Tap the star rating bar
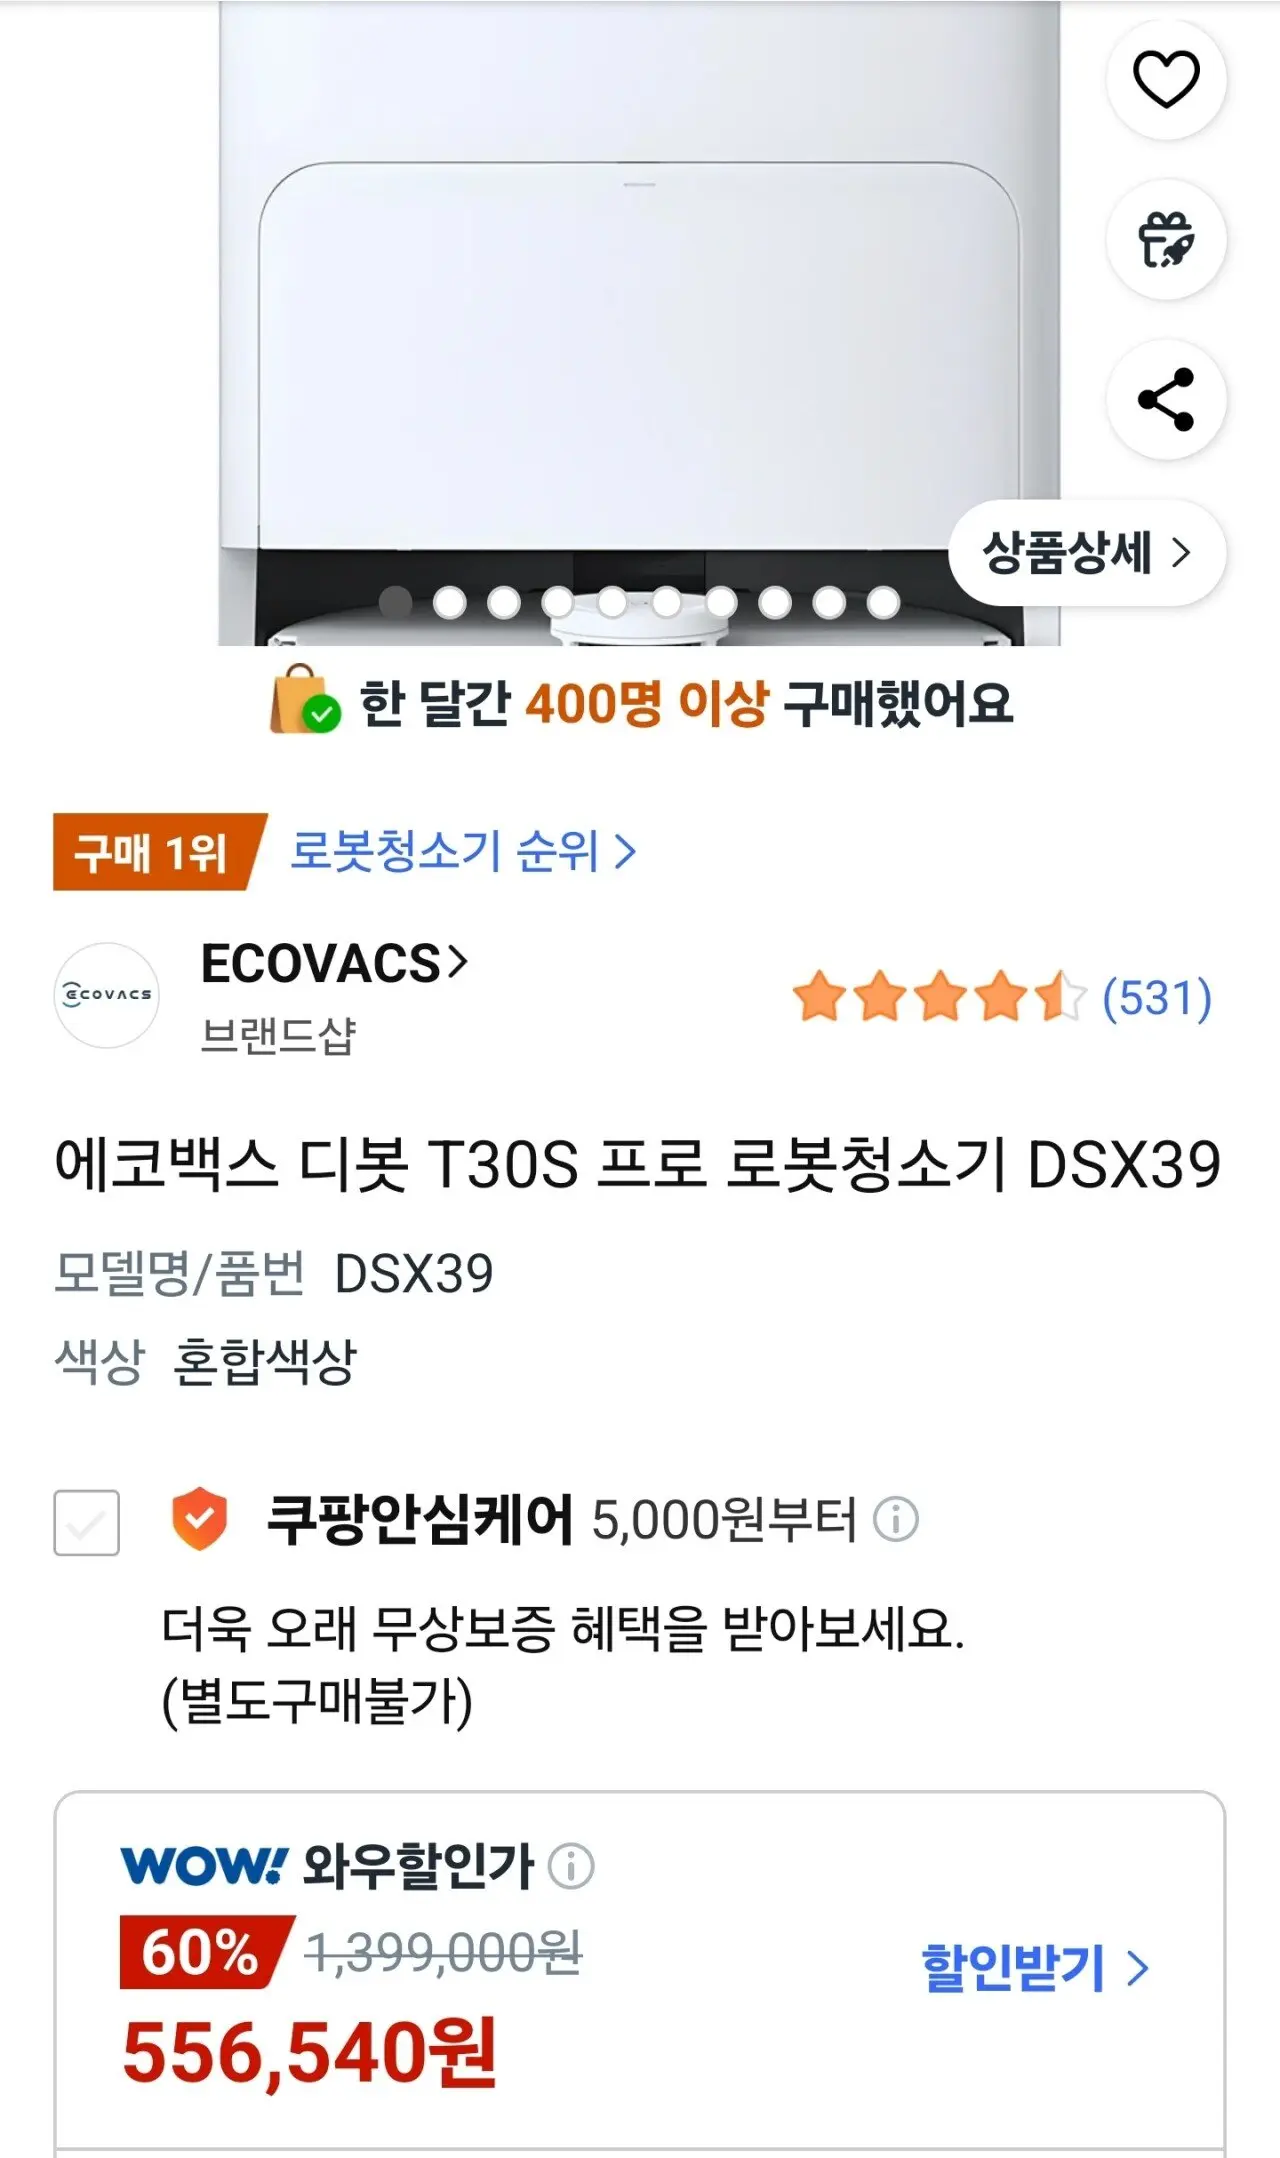Screen dimensions: 1280x2158 pyautogui.click(x=939, y=996)
